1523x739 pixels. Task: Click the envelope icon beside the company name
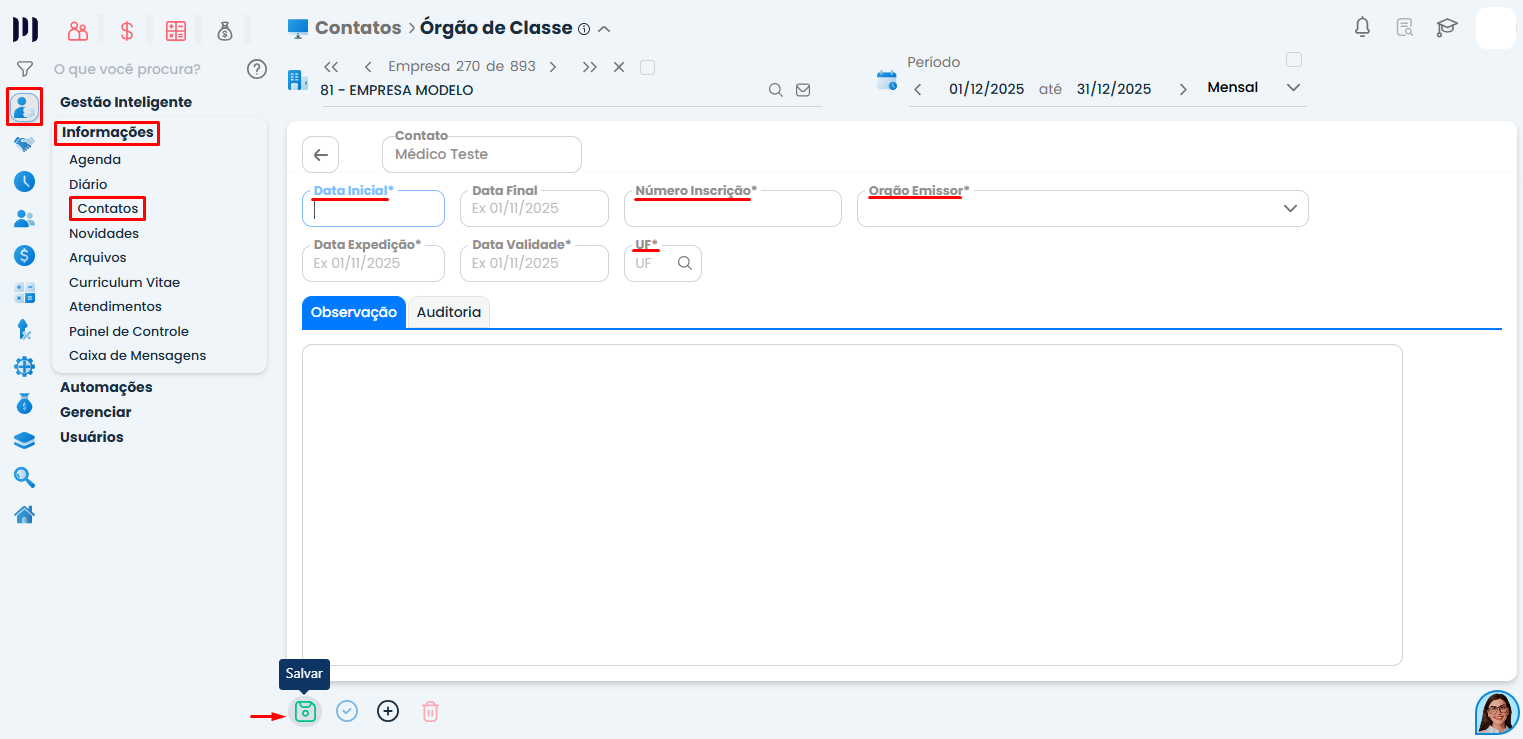tap(803, 90)
